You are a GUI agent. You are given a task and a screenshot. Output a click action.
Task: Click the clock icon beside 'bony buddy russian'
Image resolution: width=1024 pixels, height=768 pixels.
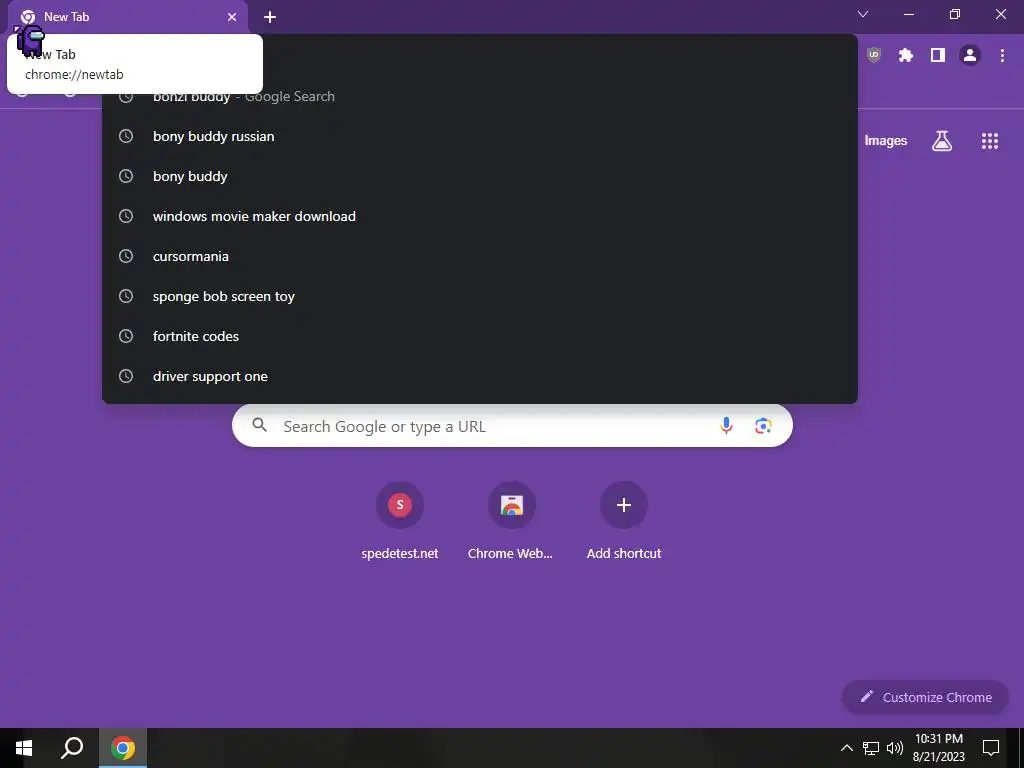click(x=126, y=136)
